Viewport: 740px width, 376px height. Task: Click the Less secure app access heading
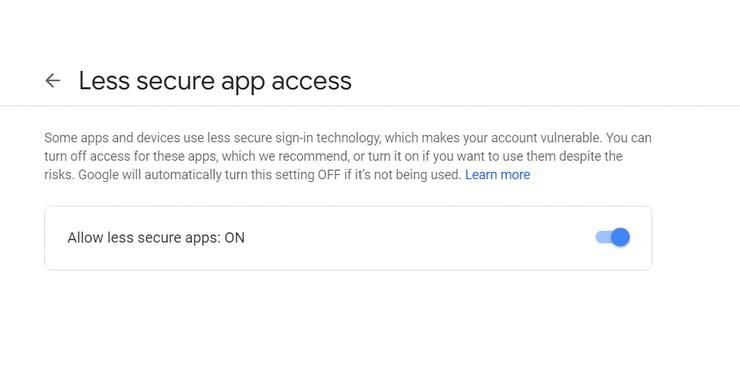click(215, 81)
